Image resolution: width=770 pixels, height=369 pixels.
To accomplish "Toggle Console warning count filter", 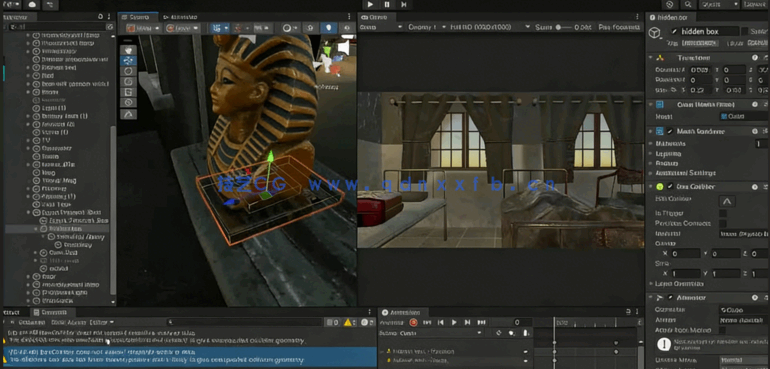I will click(x=350, y=322).
